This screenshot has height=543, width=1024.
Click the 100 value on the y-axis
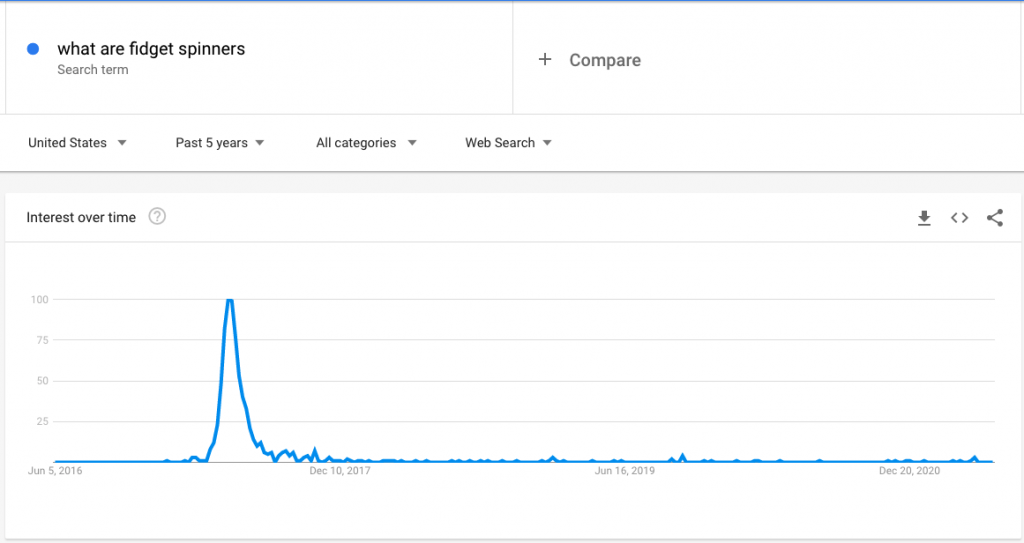point(40,299)
